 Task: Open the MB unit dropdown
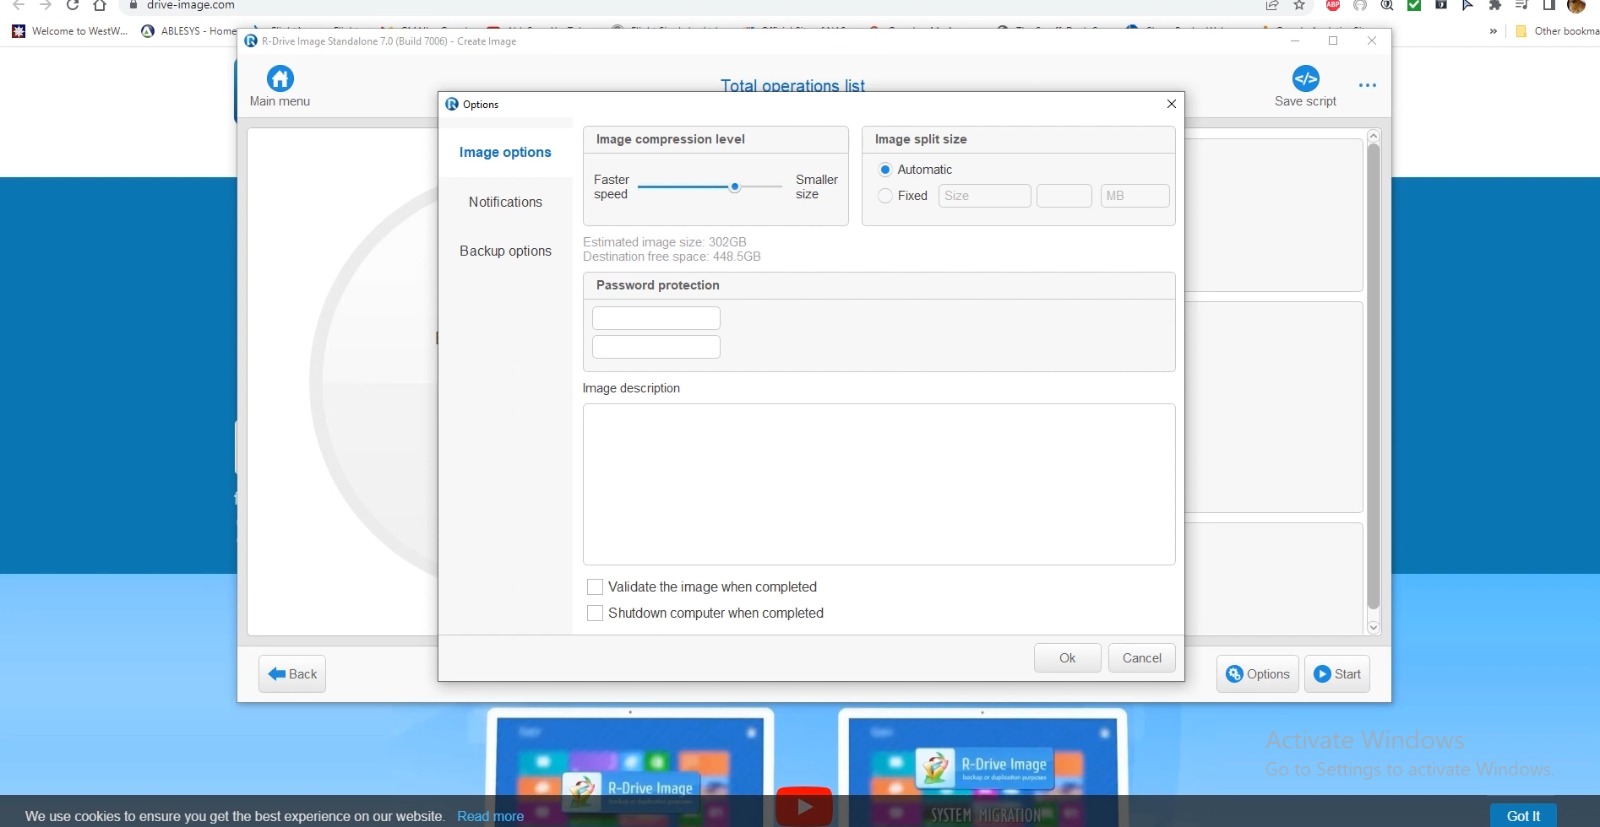click(x=1134, y=196)
